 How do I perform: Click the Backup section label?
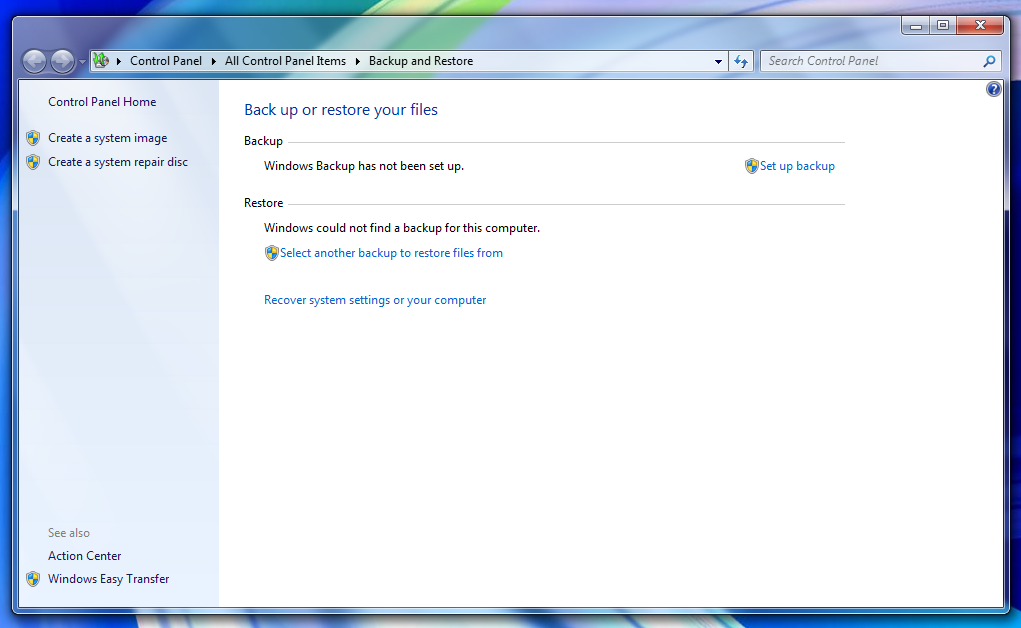pos(263,141)
